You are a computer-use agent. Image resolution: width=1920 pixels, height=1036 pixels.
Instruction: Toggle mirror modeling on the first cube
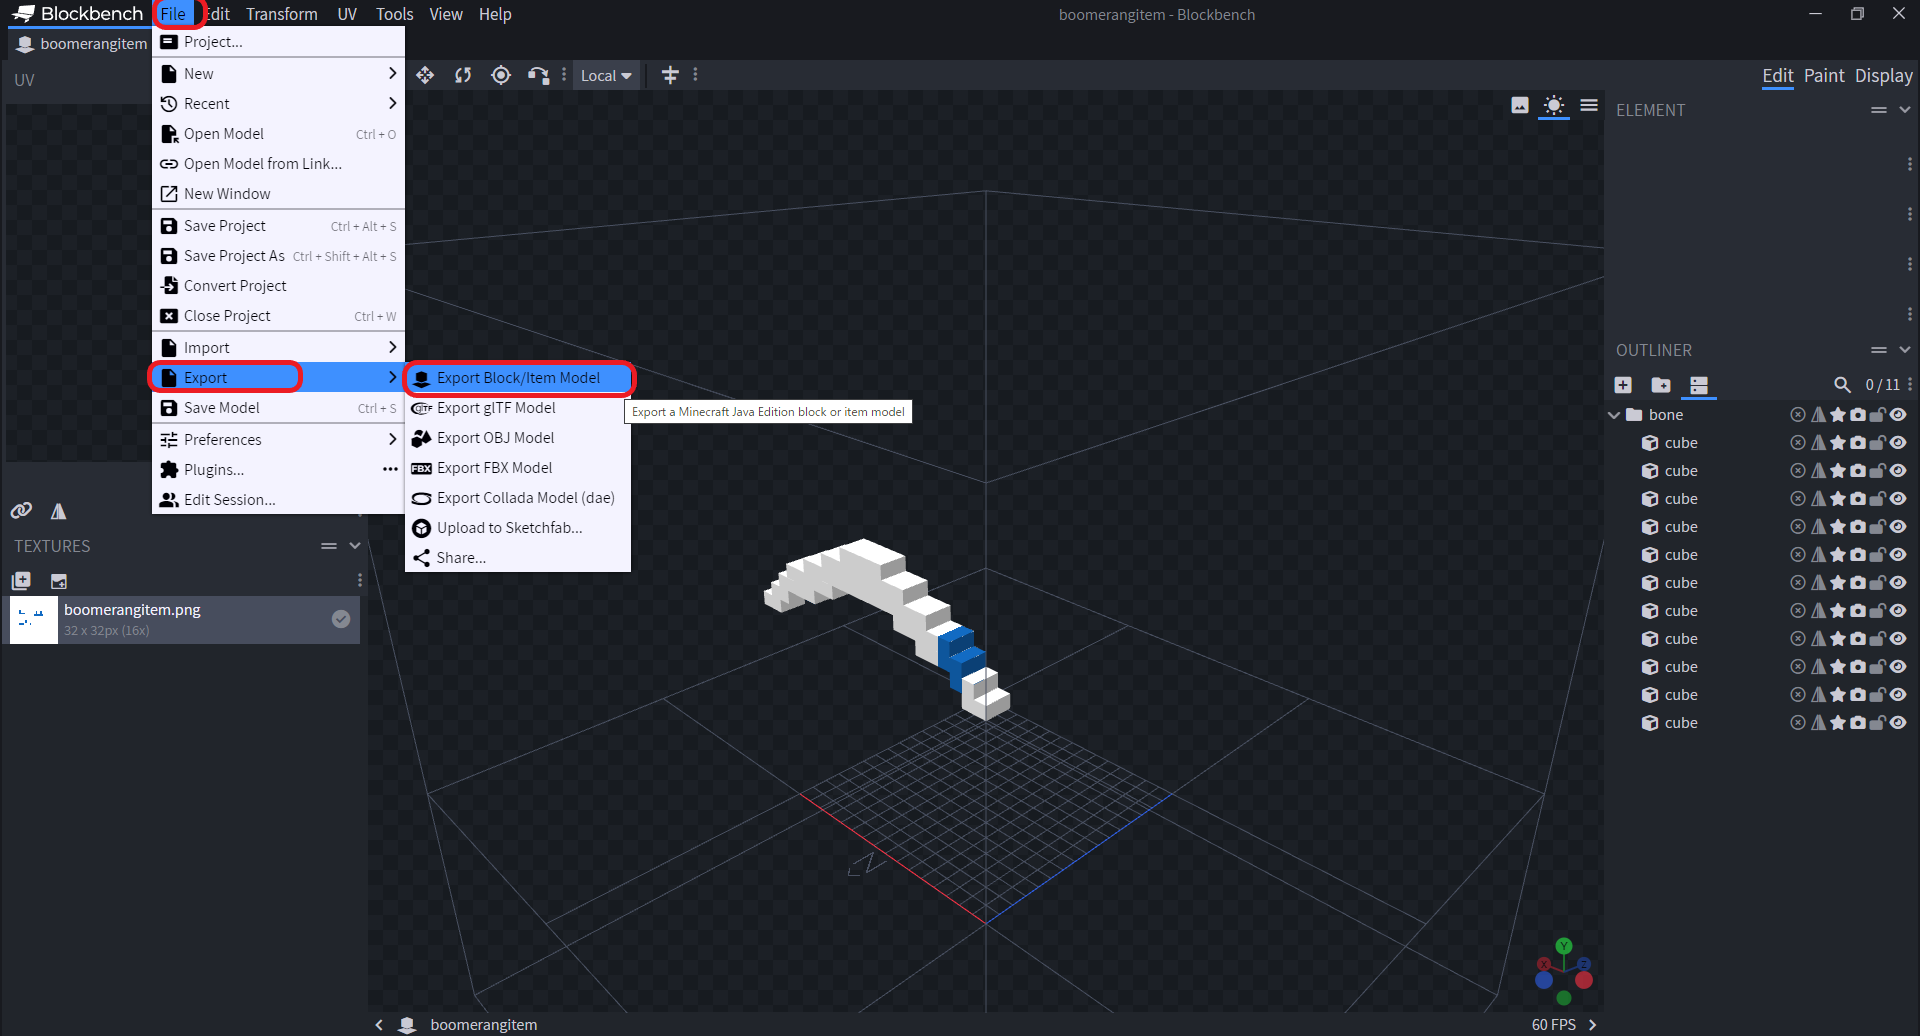click(1819, 441)
